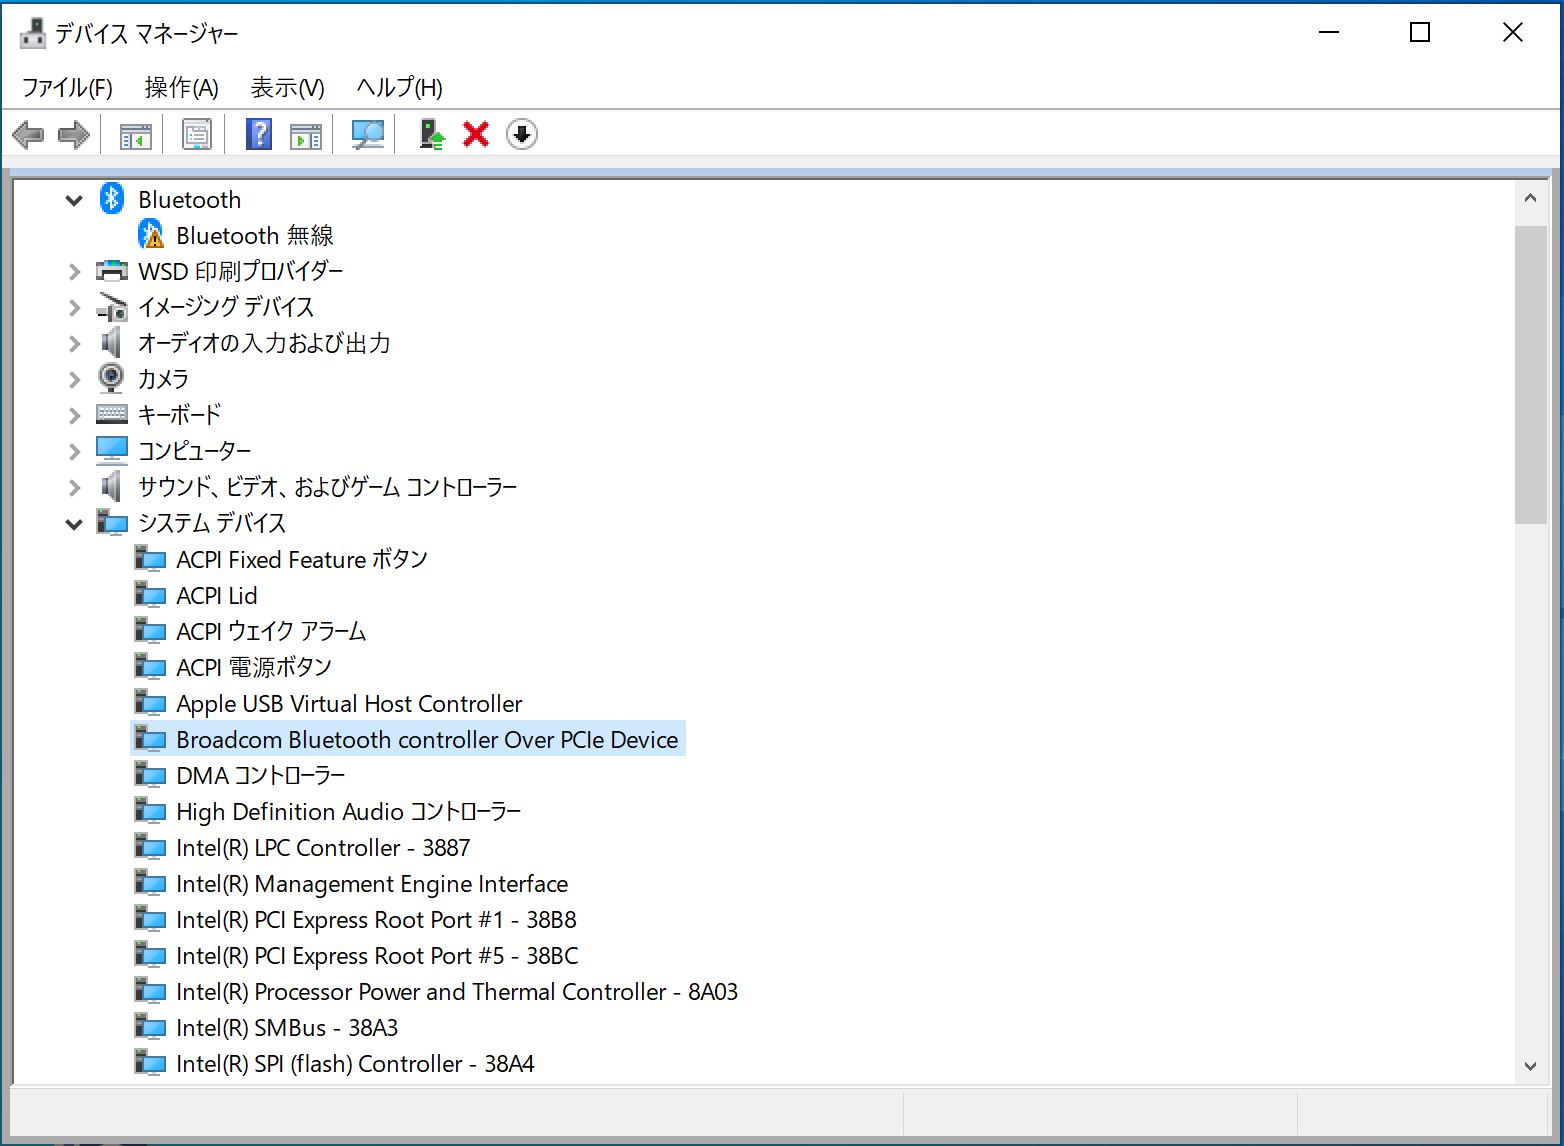Click the red X uninstall device icon
The image size is (1564, 1146).
pos(476,134)
